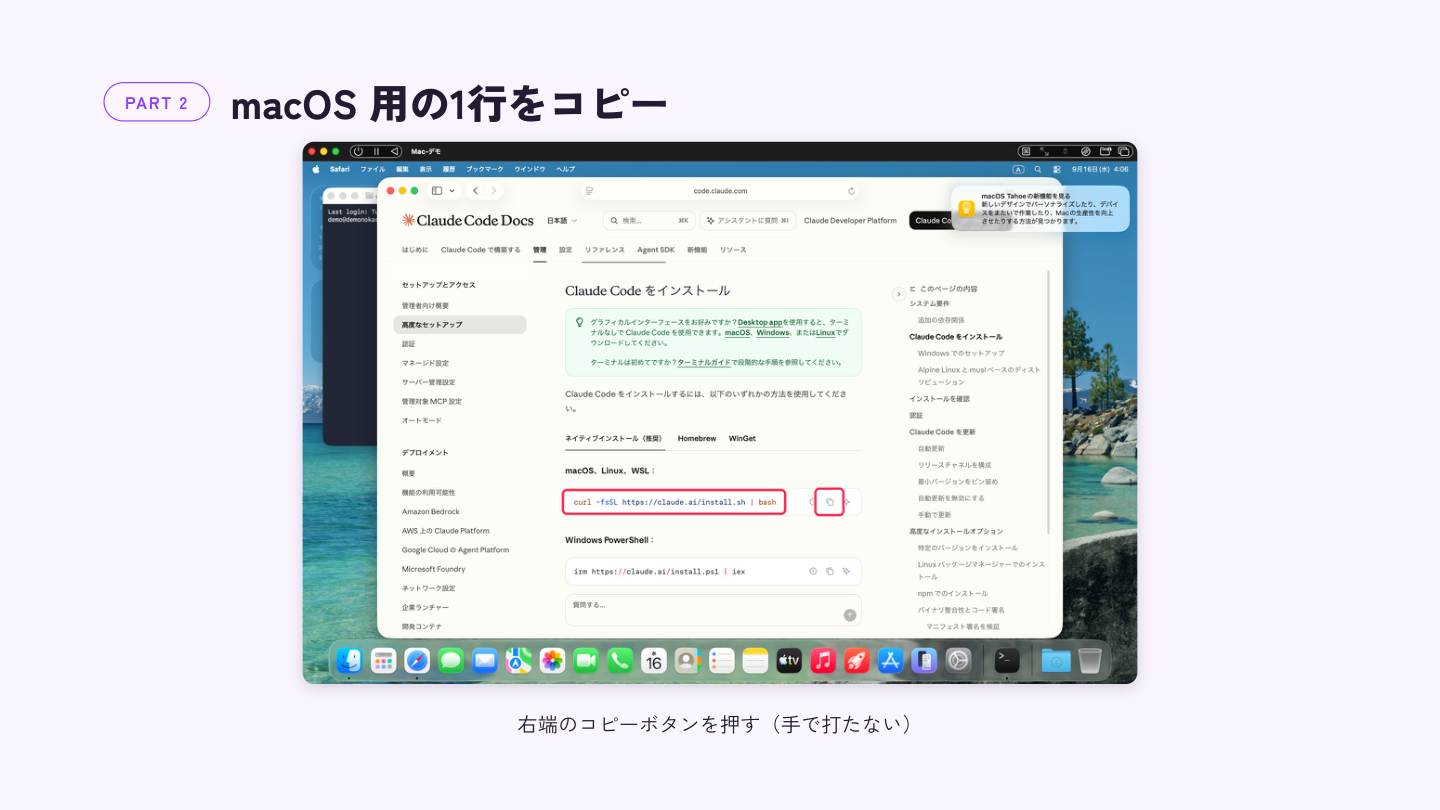The image size is (1440, 810).
Task: Select Amazon Bedrock in sidebar
Action: [431, 512]
